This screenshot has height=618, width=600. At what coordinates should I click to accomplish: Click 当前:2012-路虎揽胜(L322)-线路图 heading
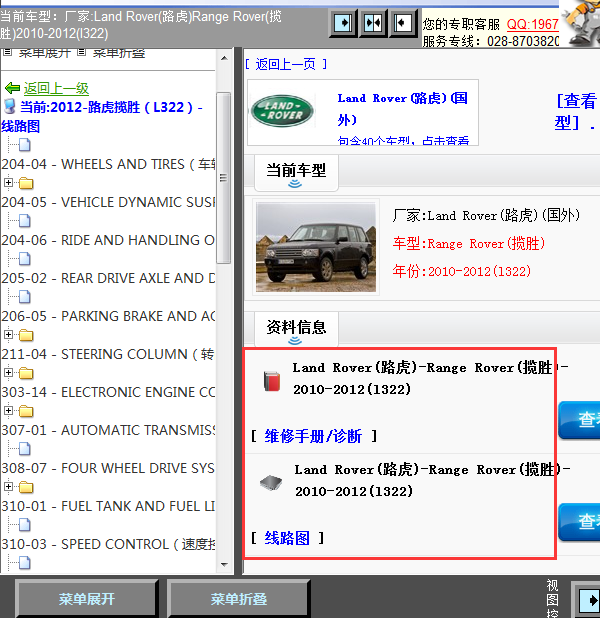click(x=102, y=117)
